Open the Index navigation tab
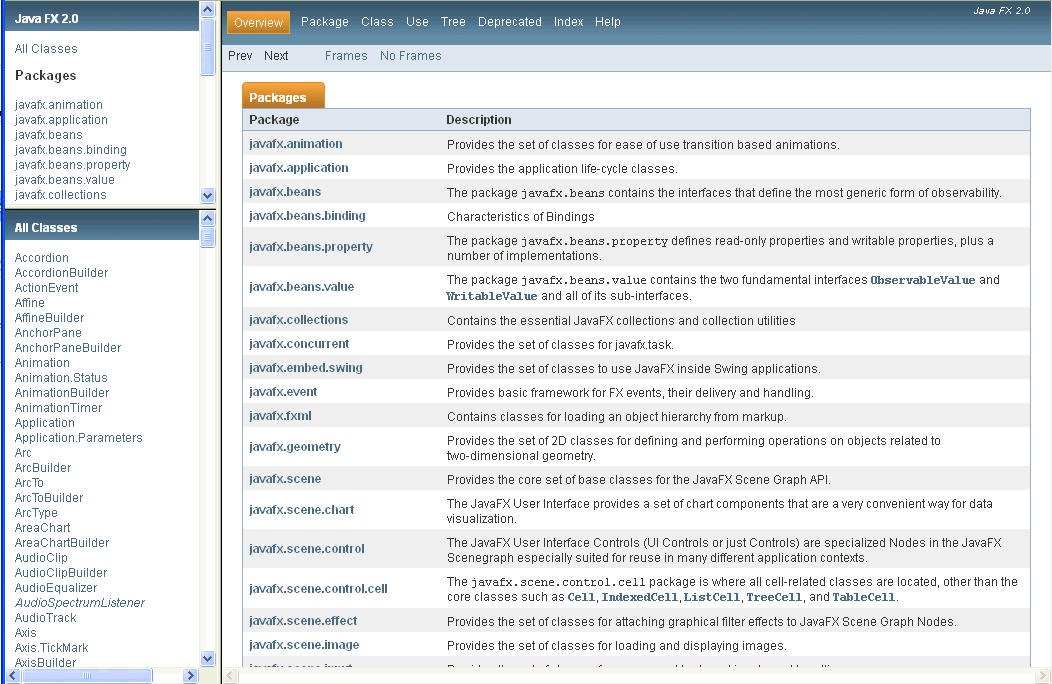 coord(568,21)
